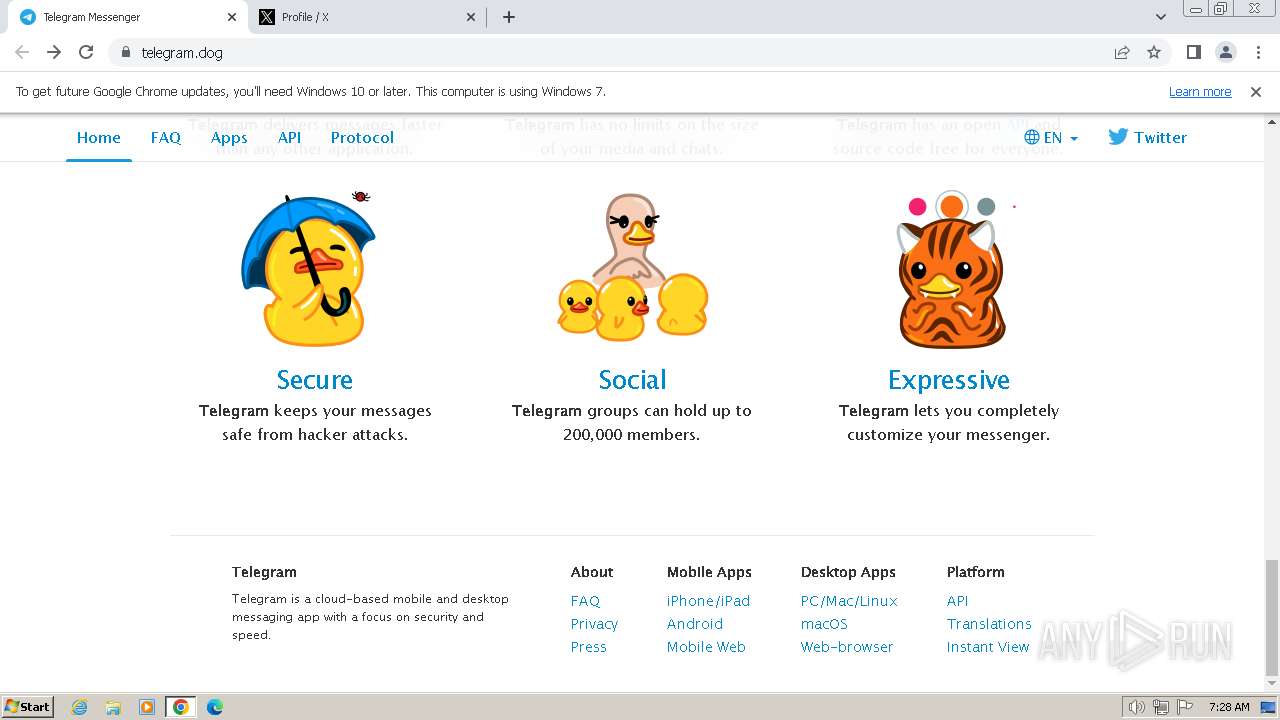Close the Telegram Messenger tab
This screenshot has height=720, width=1280.
tap(232, 17)
